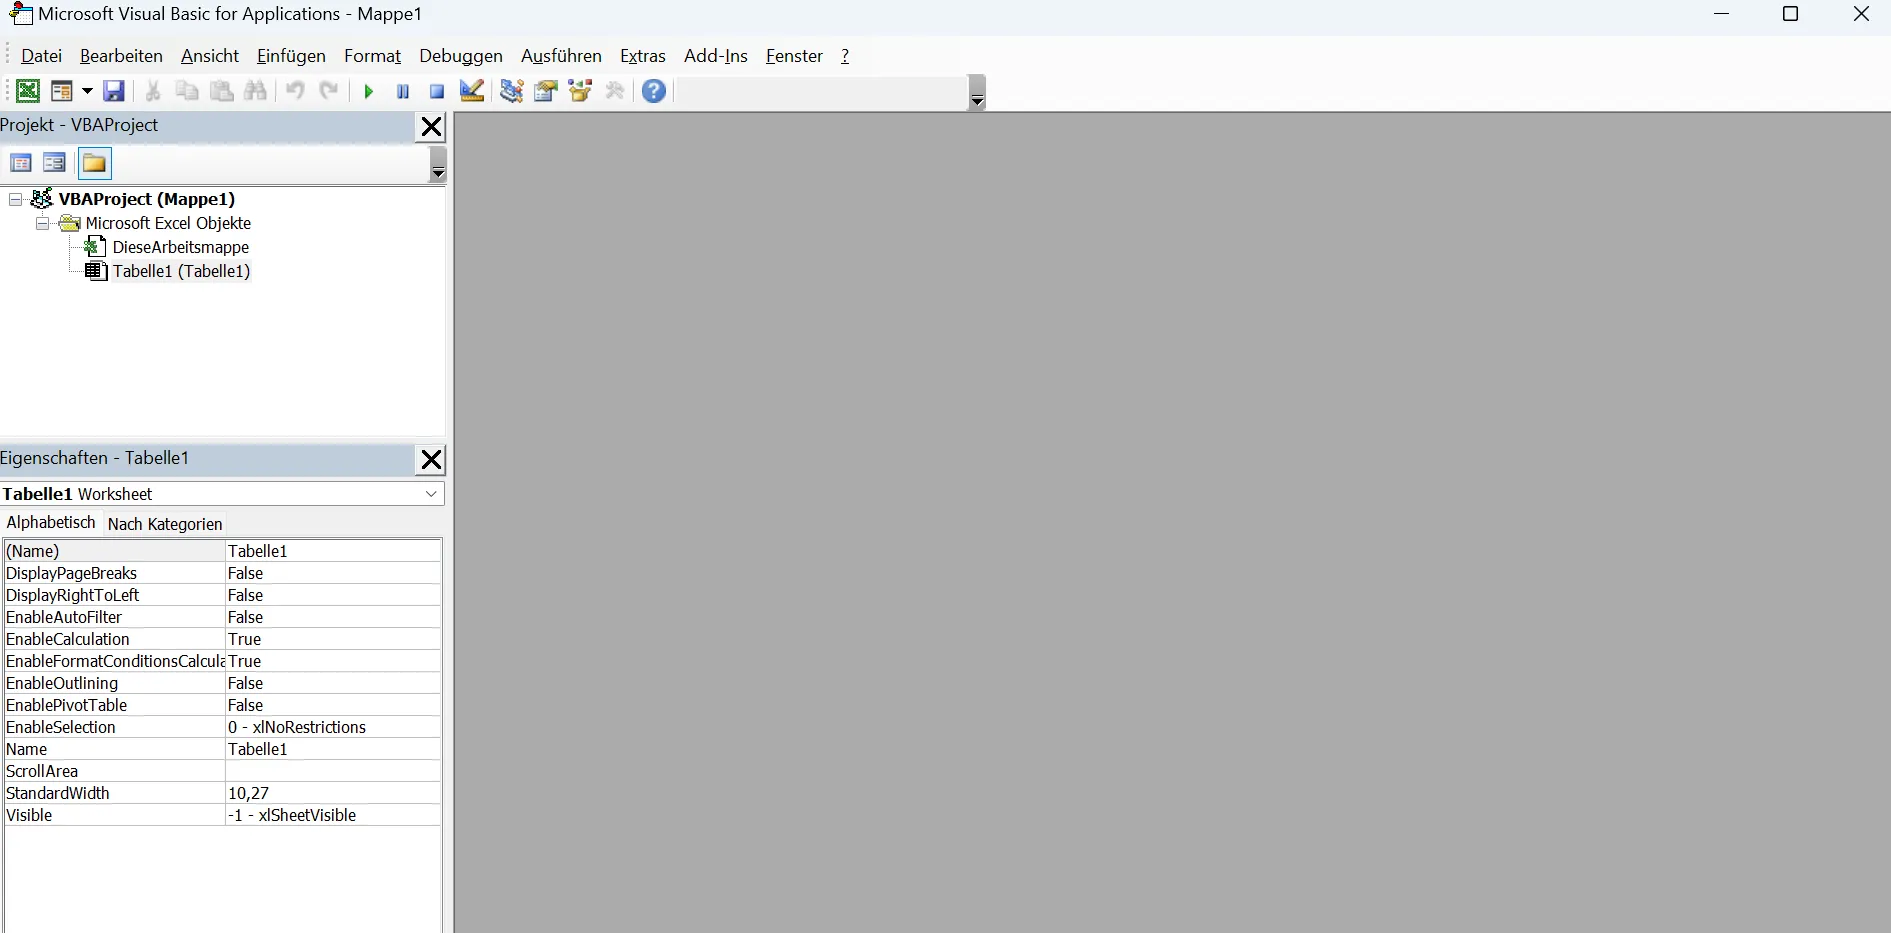Open the Ansicht menu
The width and height of the screenshot is (1891, 933).
pos(210,56)
